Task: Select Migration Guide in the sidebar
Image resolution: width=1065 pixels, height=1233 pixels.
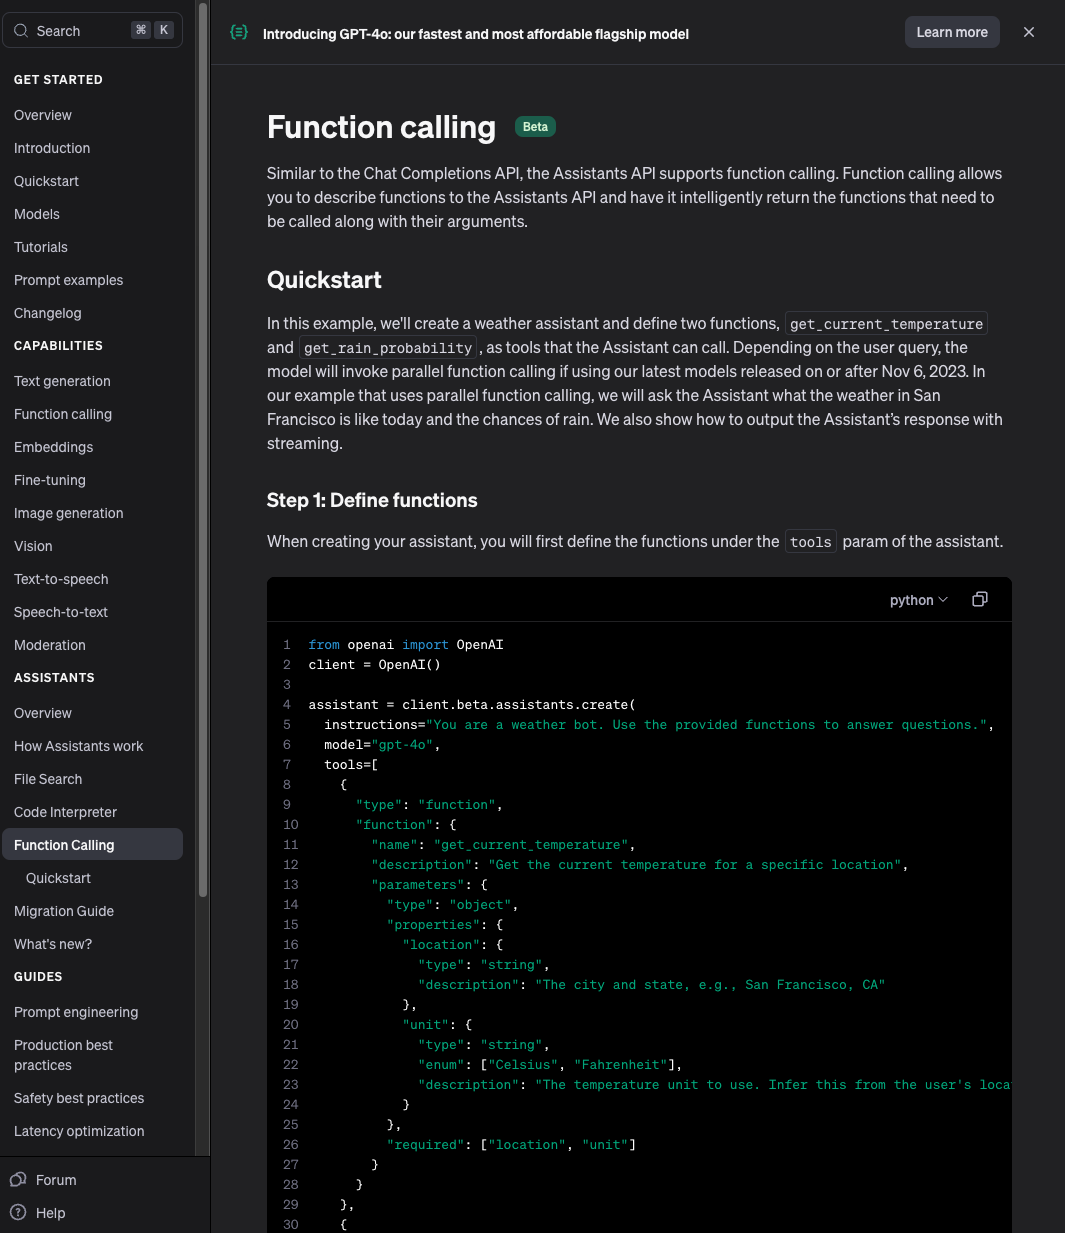Action: click(x=64, y=911)
